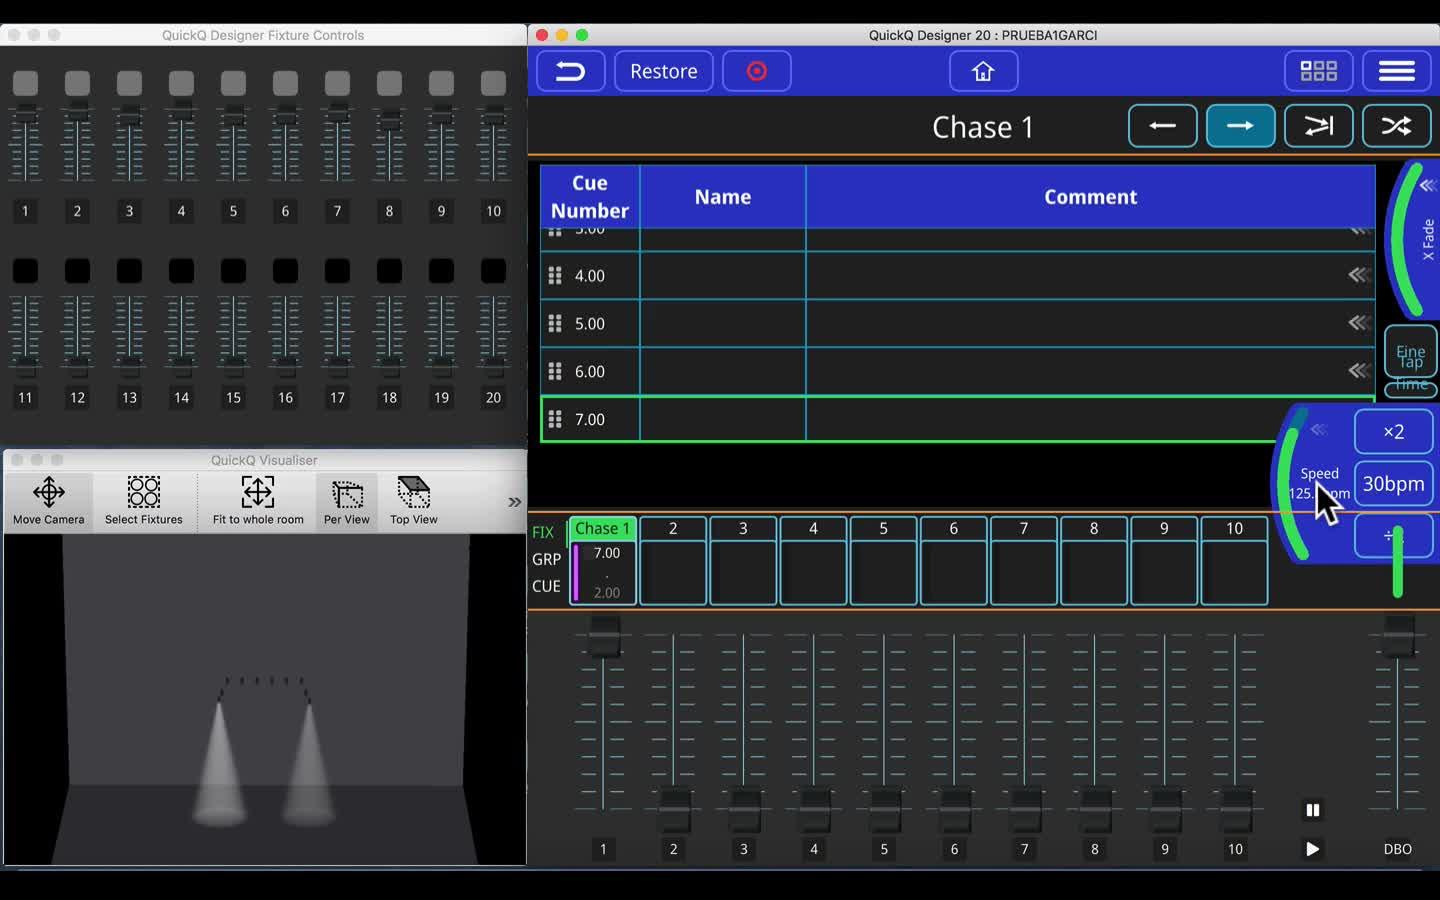
Task: Open the hamburger main menu
Action: [x=1396, y=71]
